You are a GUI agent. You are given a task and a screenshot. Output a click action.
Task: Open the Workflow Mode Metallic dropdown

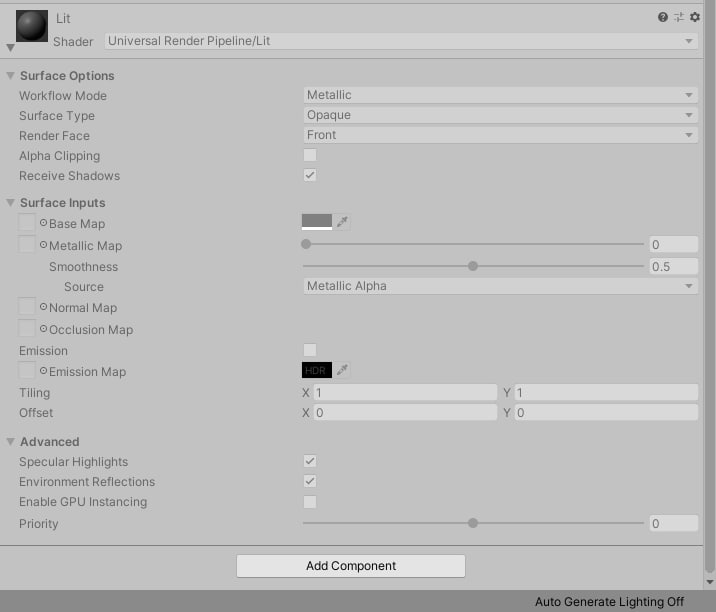[500, 95]
